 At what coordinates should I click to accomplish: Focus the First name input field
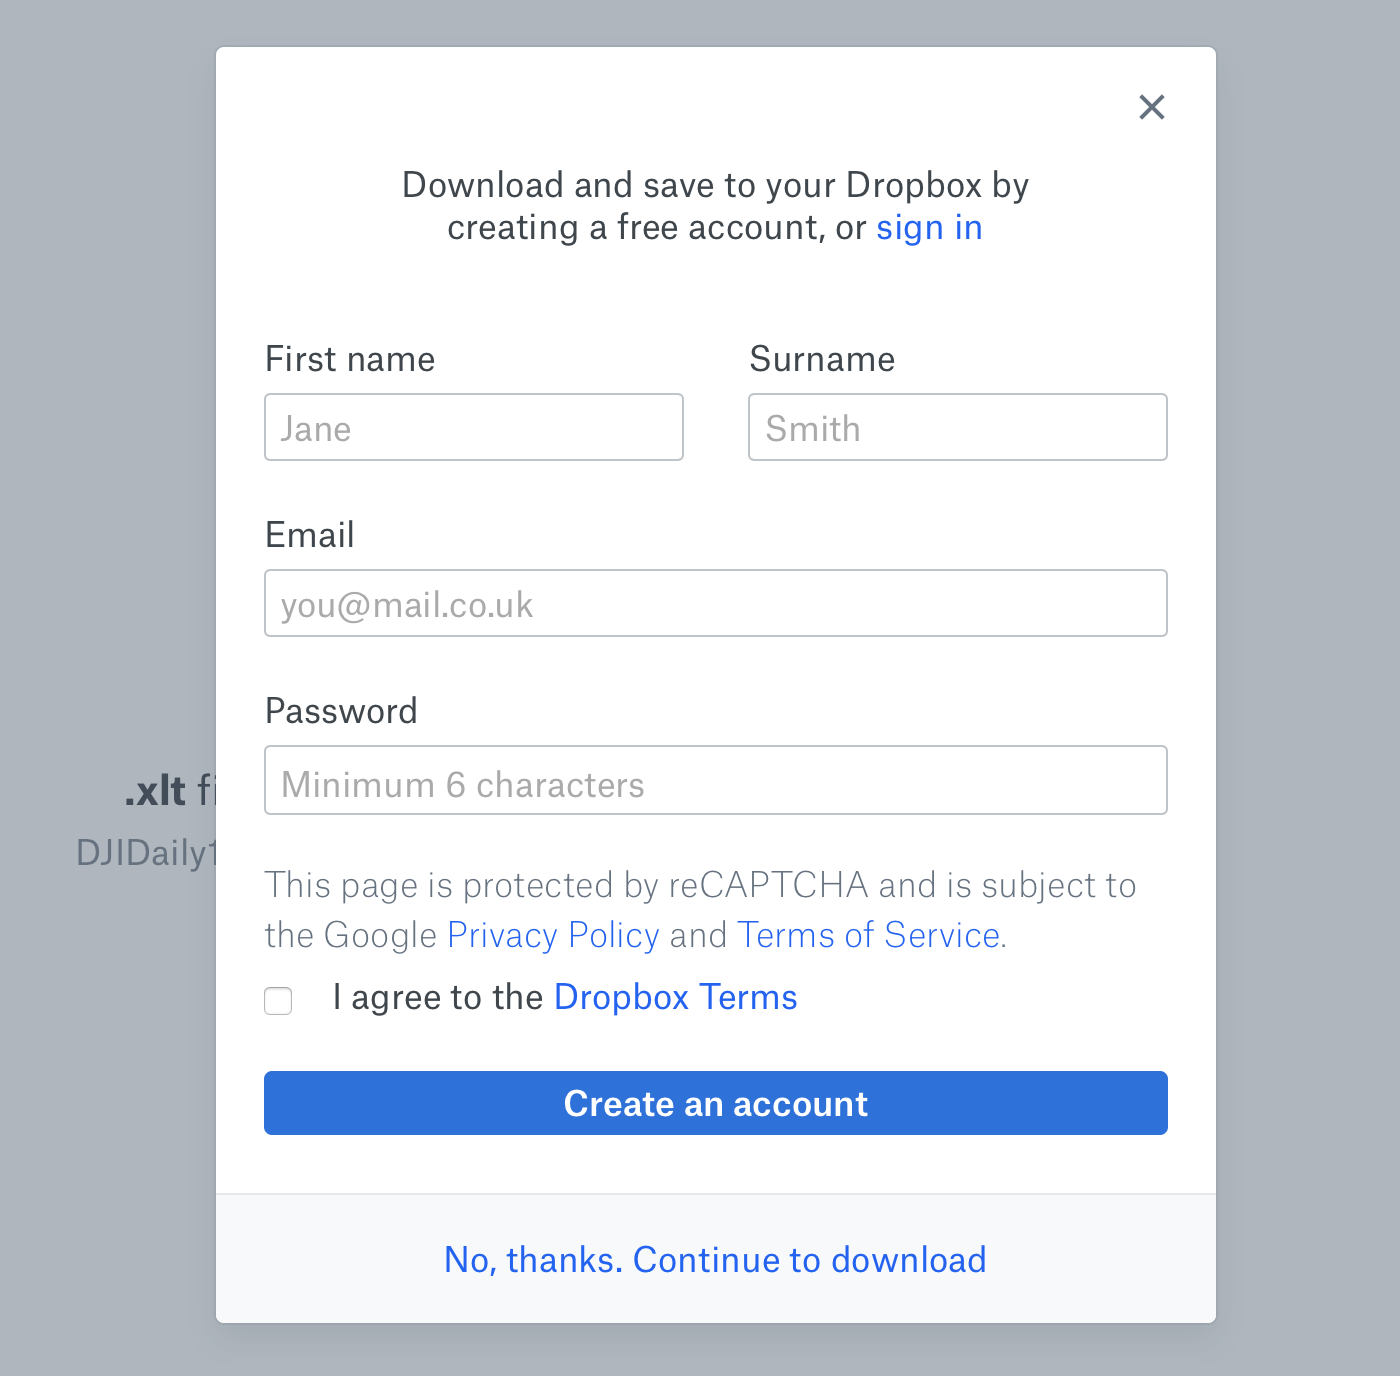coord(474,428)
